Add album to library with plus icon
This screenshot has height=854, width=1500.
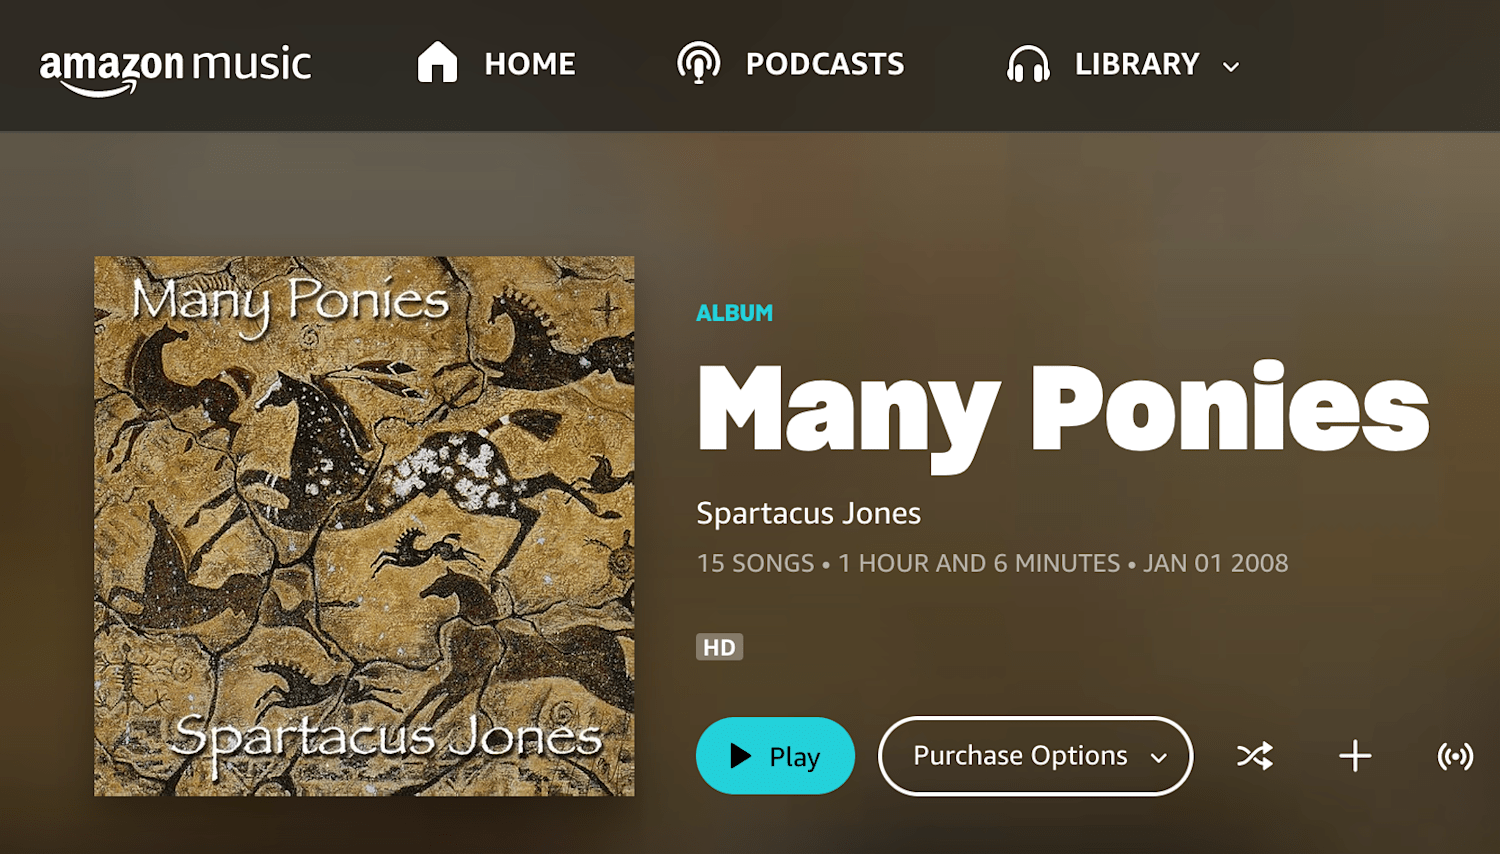click(1355, 756)
